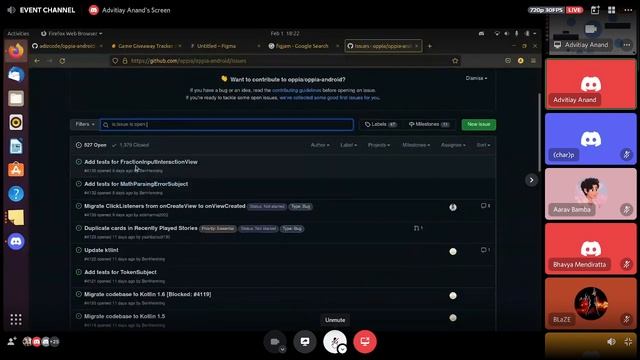Open camera options arrow beside video button
This screenshot has width=640, height=360.
click(x=282, y=349)
